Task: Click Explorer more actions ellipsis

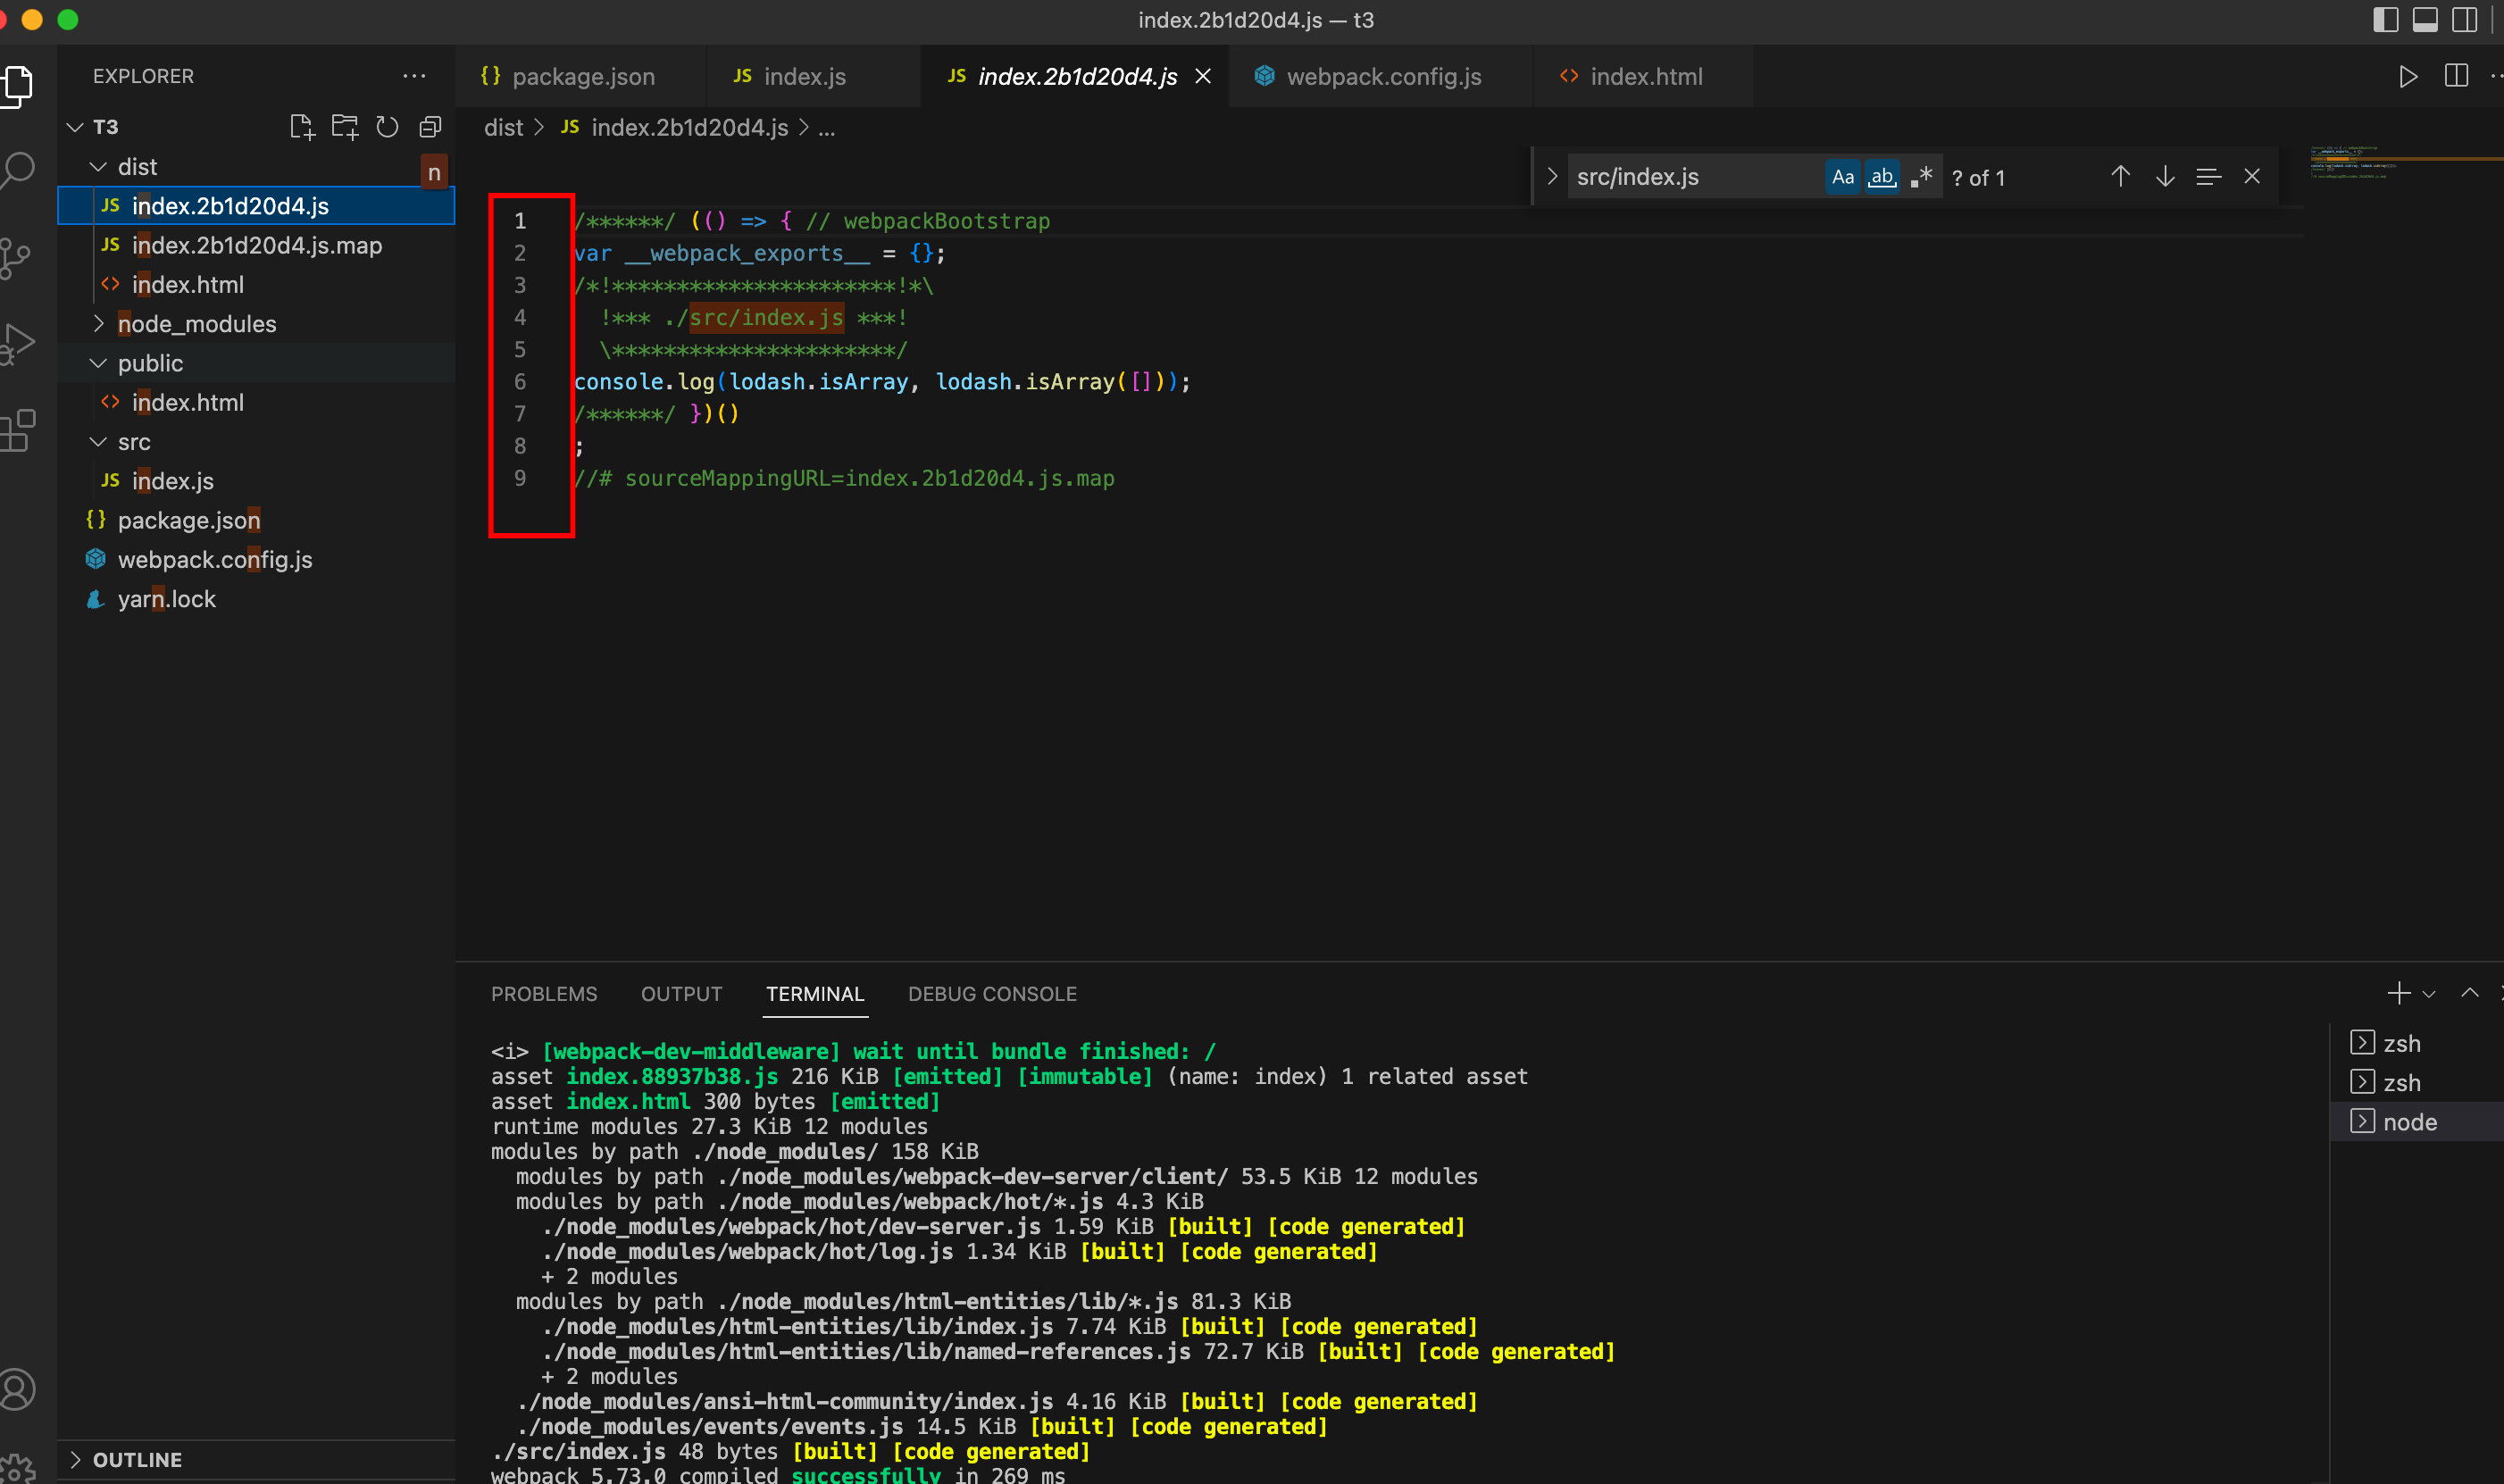Action: pos(414,76)
